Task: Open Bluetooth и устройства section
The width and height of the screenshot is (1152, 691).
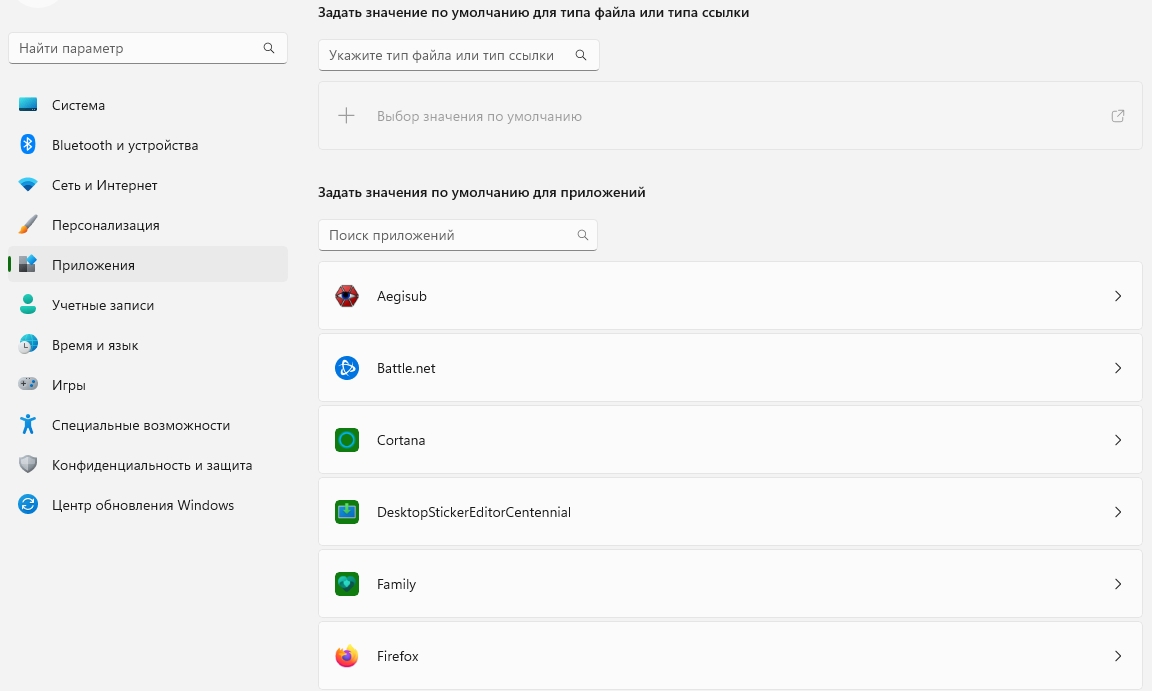Action: [x=148, y=145]
